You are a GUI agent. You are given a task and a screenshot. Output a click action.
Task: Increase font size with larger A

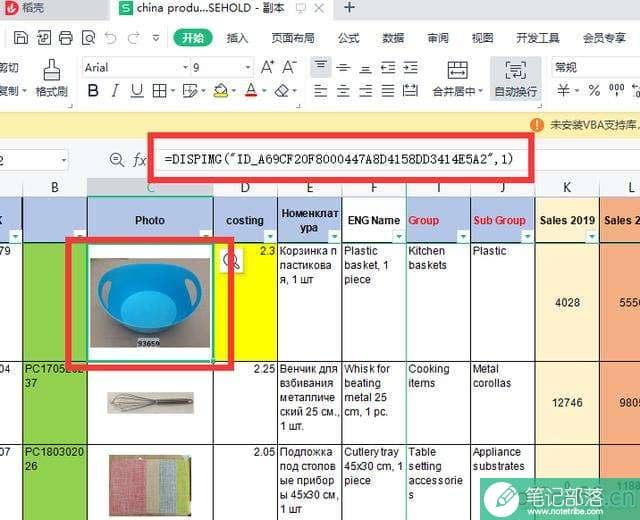267,67
